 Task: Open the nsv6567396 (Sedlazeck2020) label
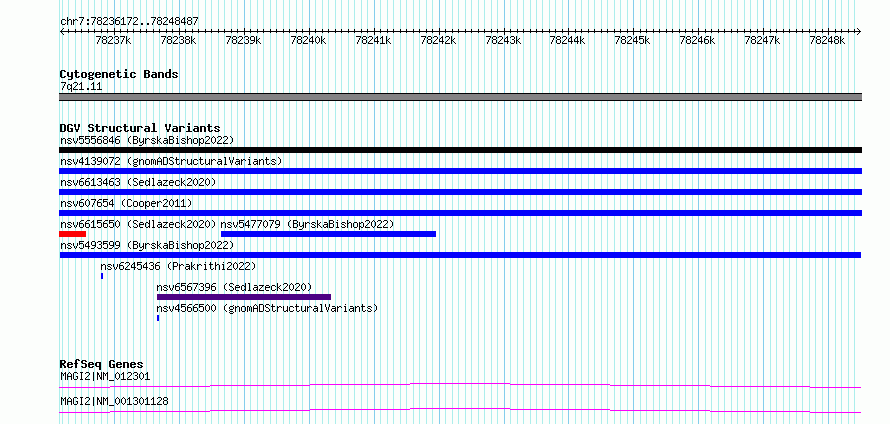[234, 287]
